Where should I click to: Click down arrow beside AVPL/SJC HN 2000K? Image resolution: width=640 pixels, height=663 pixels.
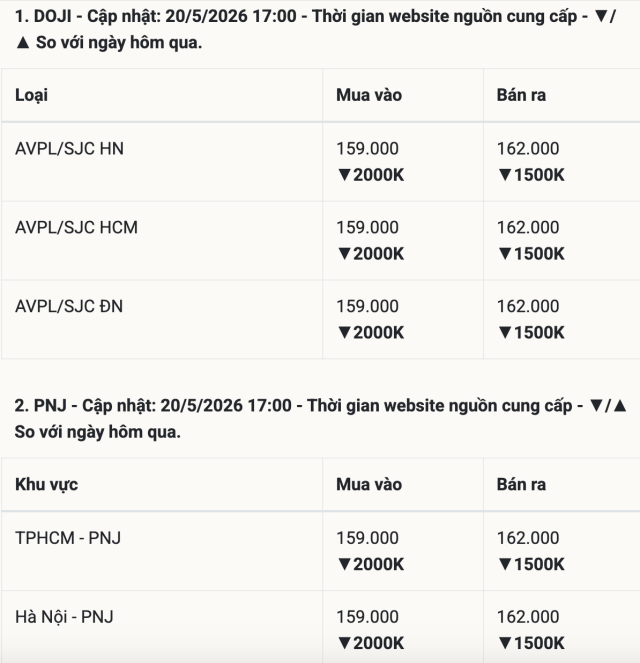[x=344, y=175]
